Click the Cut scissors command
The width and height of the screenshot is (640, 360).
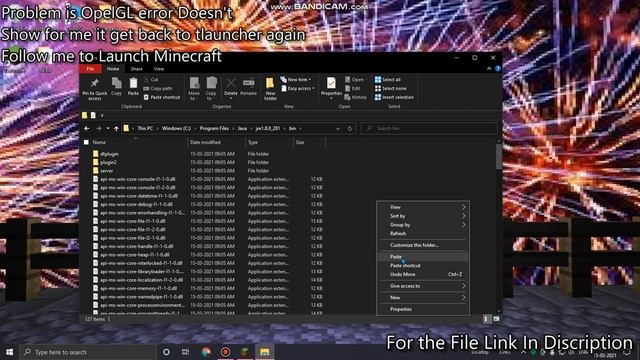point(151,80)
